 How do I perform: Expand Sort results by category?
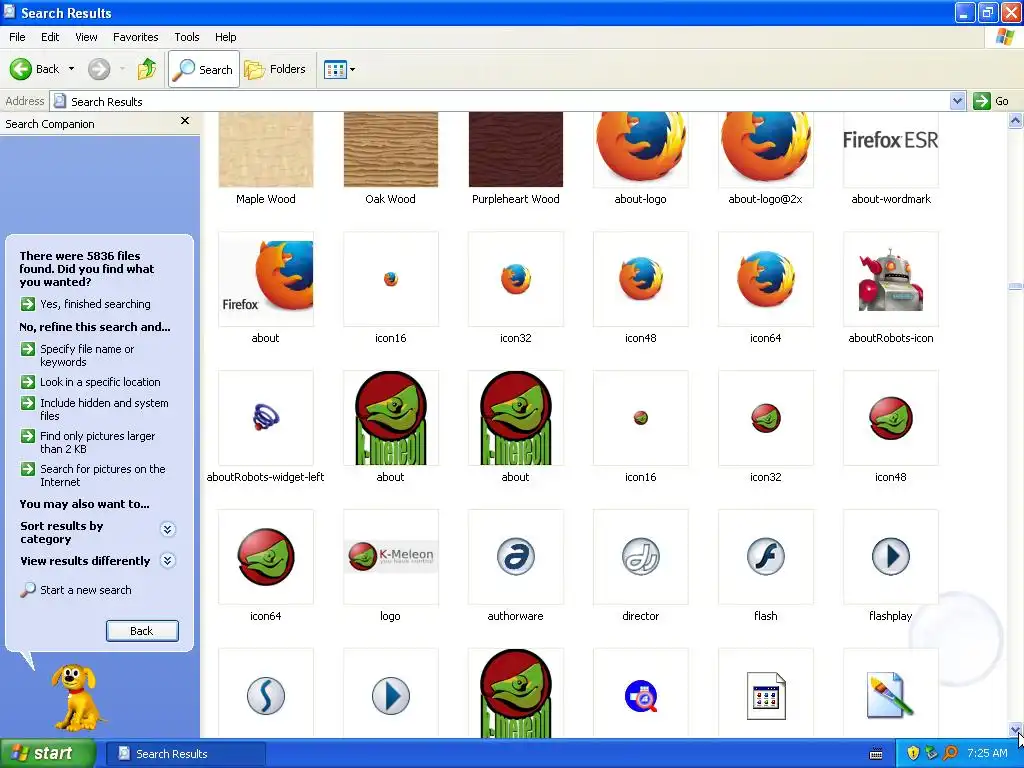(168, 529)
